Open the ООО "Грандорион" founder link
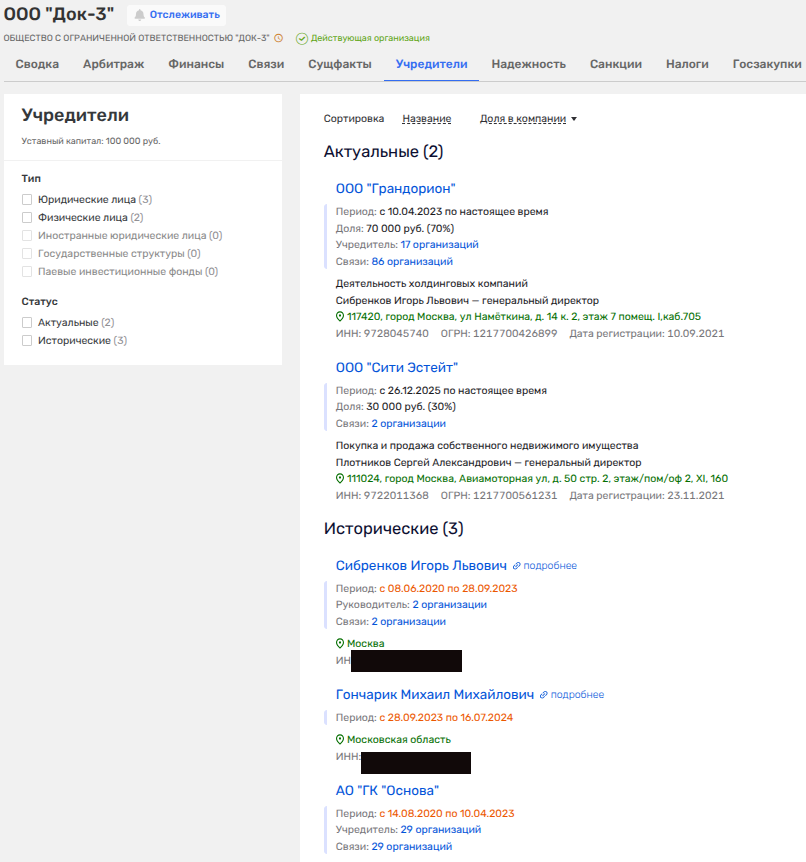The width and height of the screenshot is (806, 862). tap(395, 188)
